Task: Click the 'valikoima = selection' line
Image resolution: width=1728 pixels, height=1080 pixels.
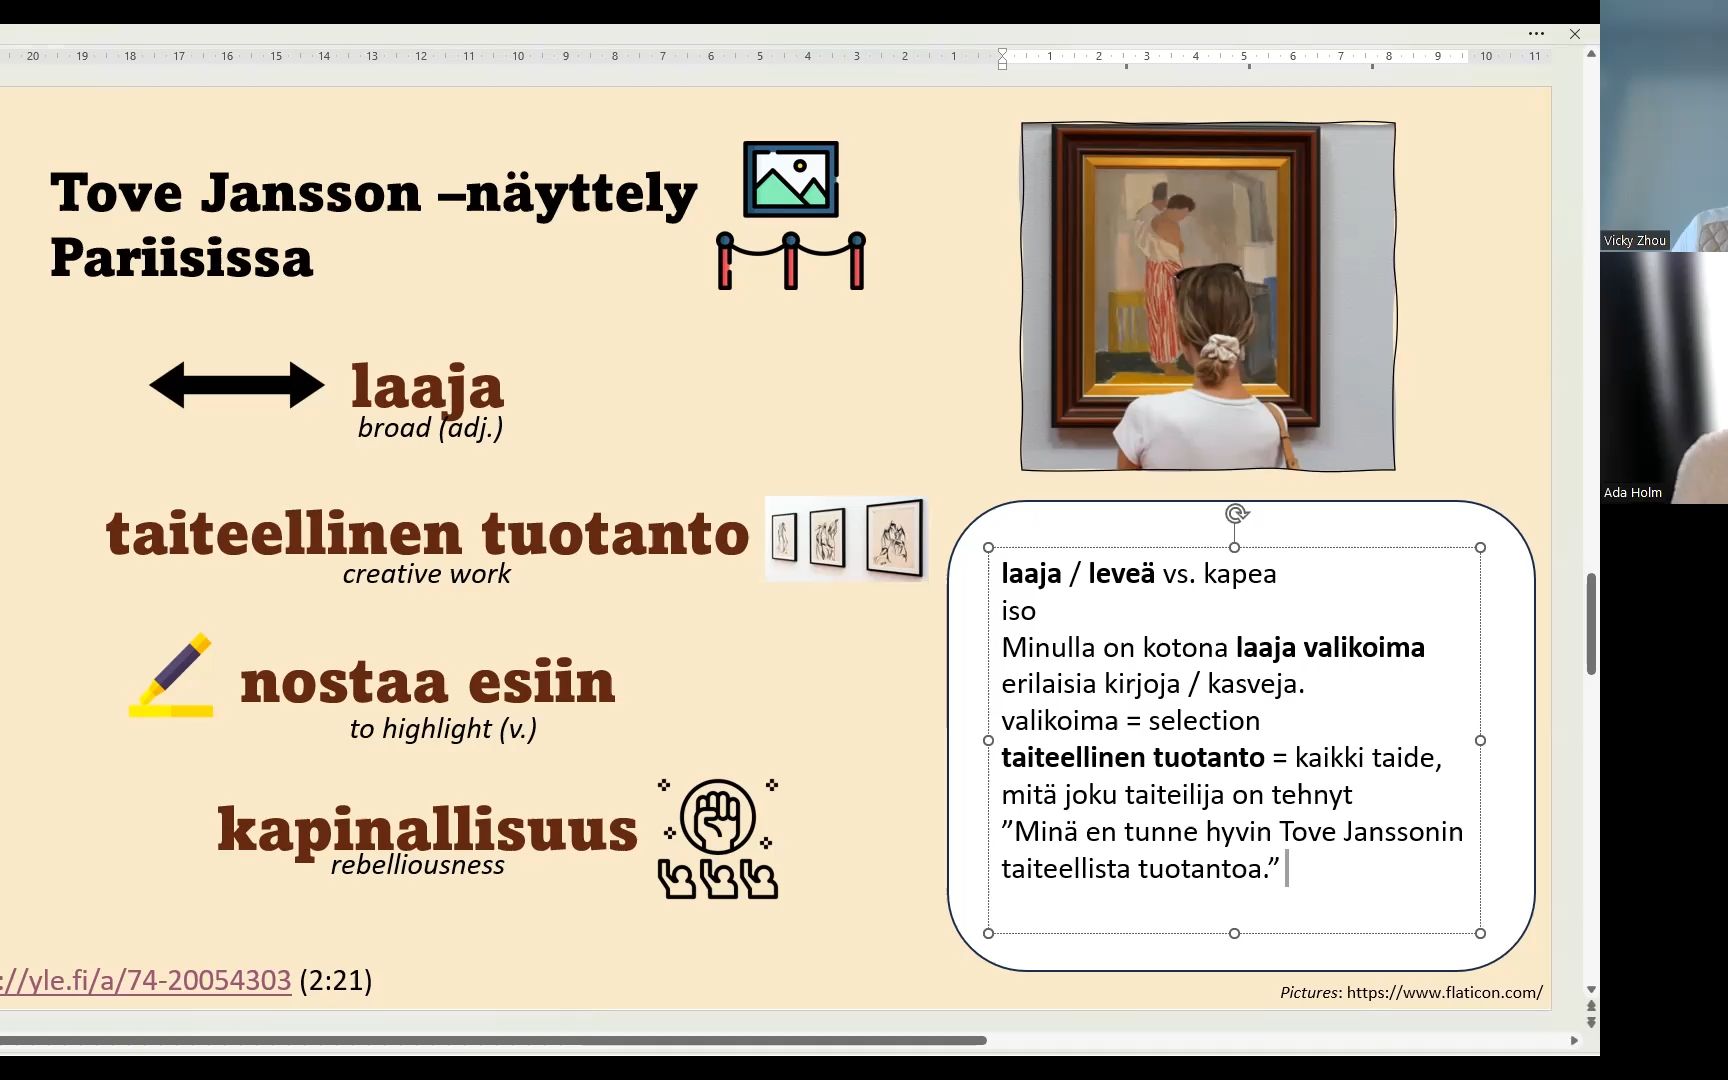Action: 1131,721
